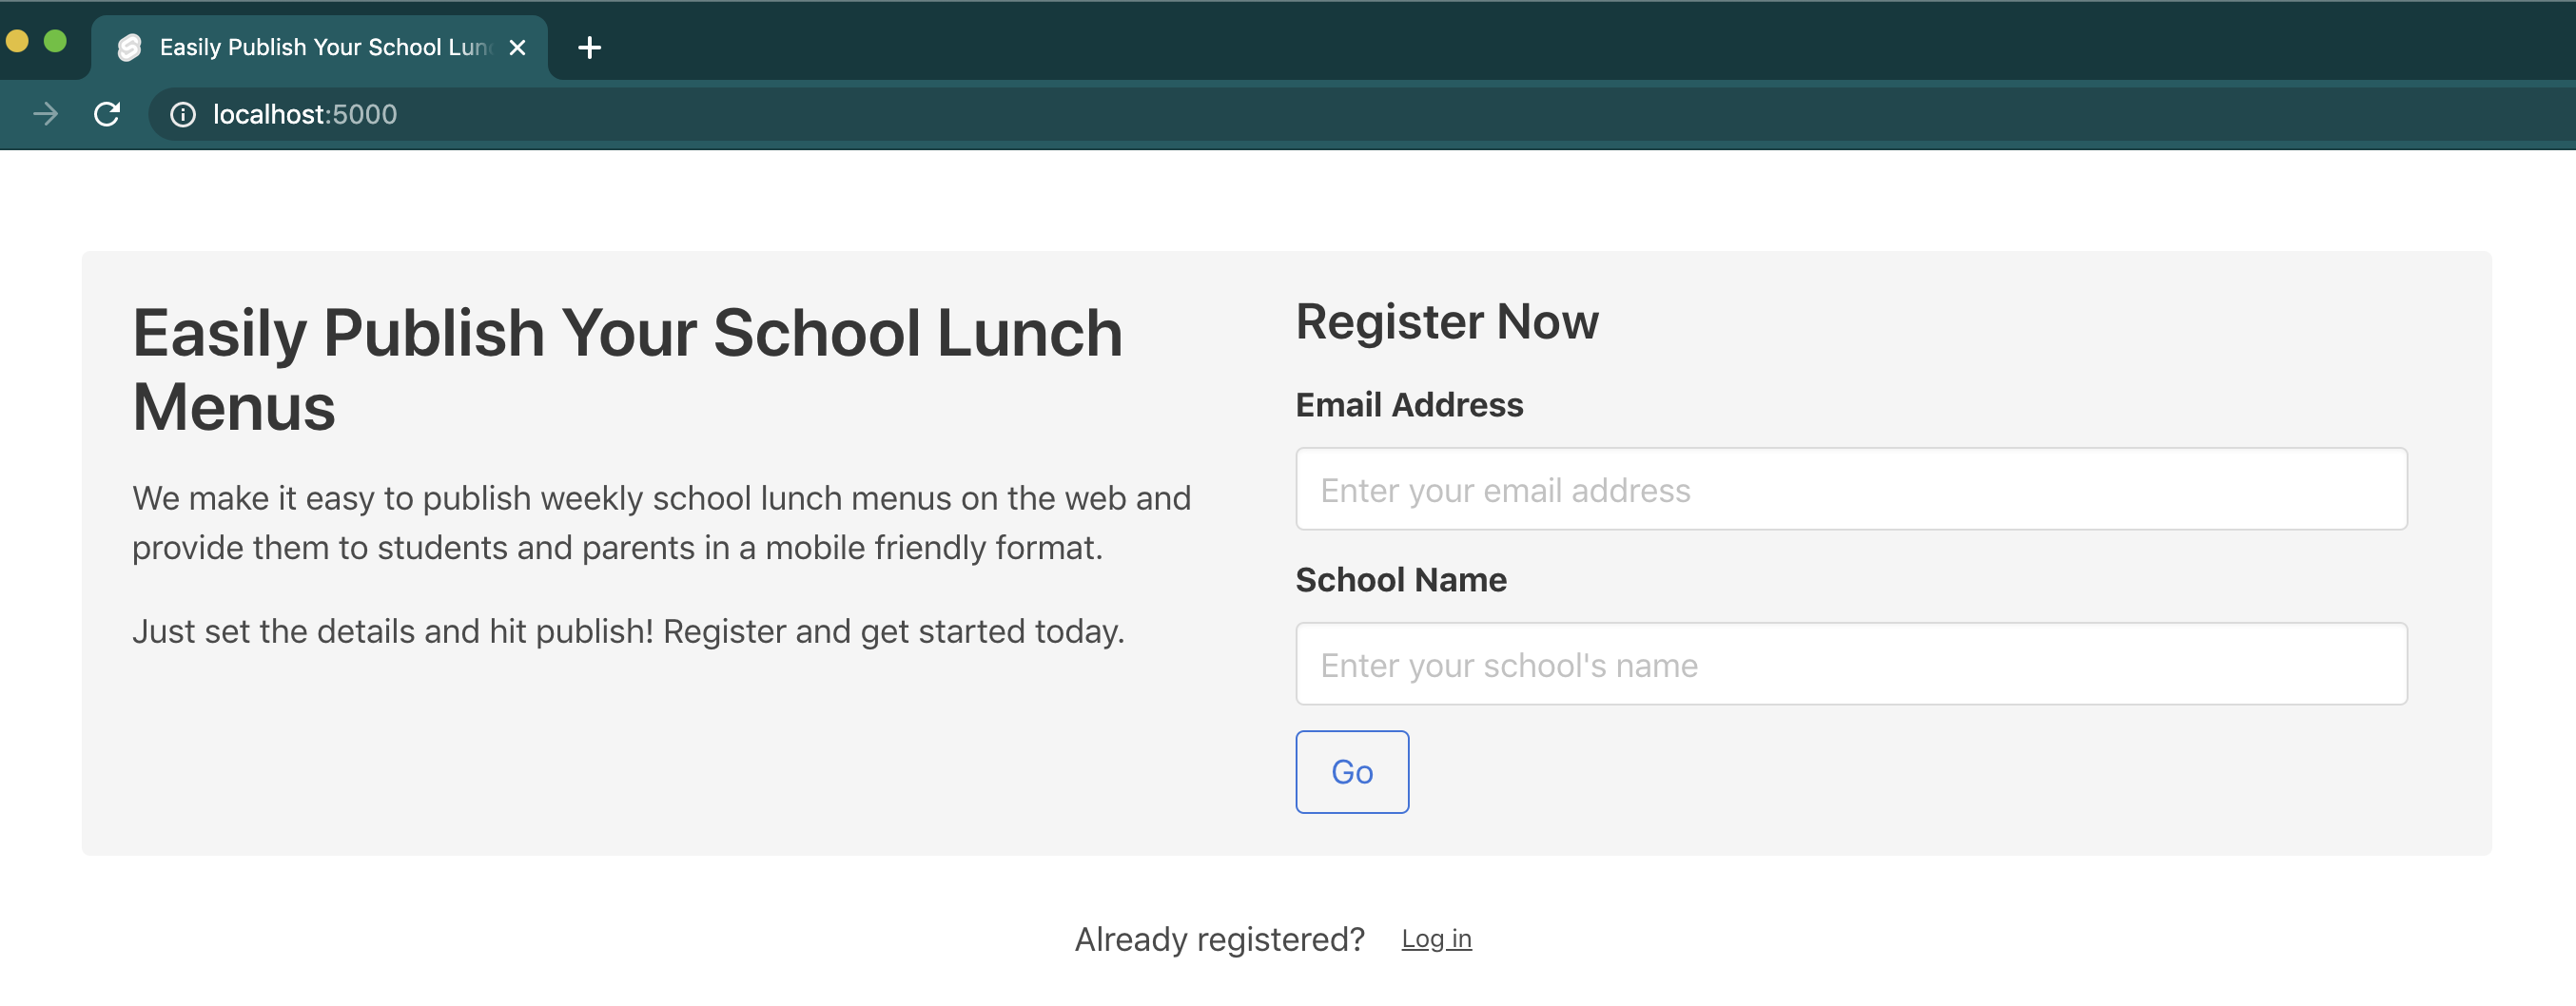Select the Easily Publish Your School Lunch tab
Screen dimensions: 2576x1006
[320, 47]
